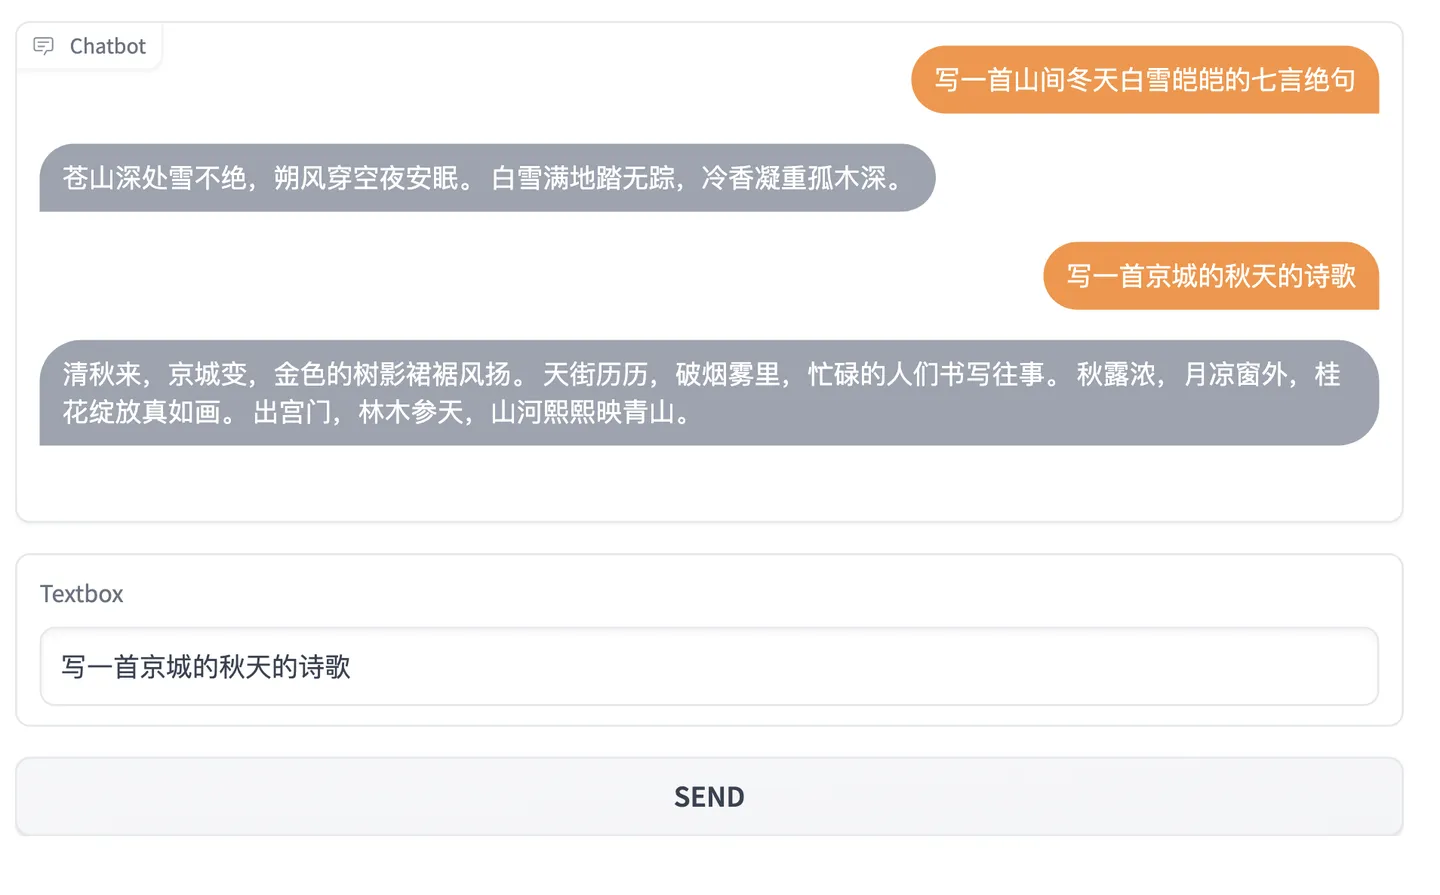Click the chat bubble icon beside Chatbot
This screenshot has height=895, width=1440.
[x=43, y=46]
